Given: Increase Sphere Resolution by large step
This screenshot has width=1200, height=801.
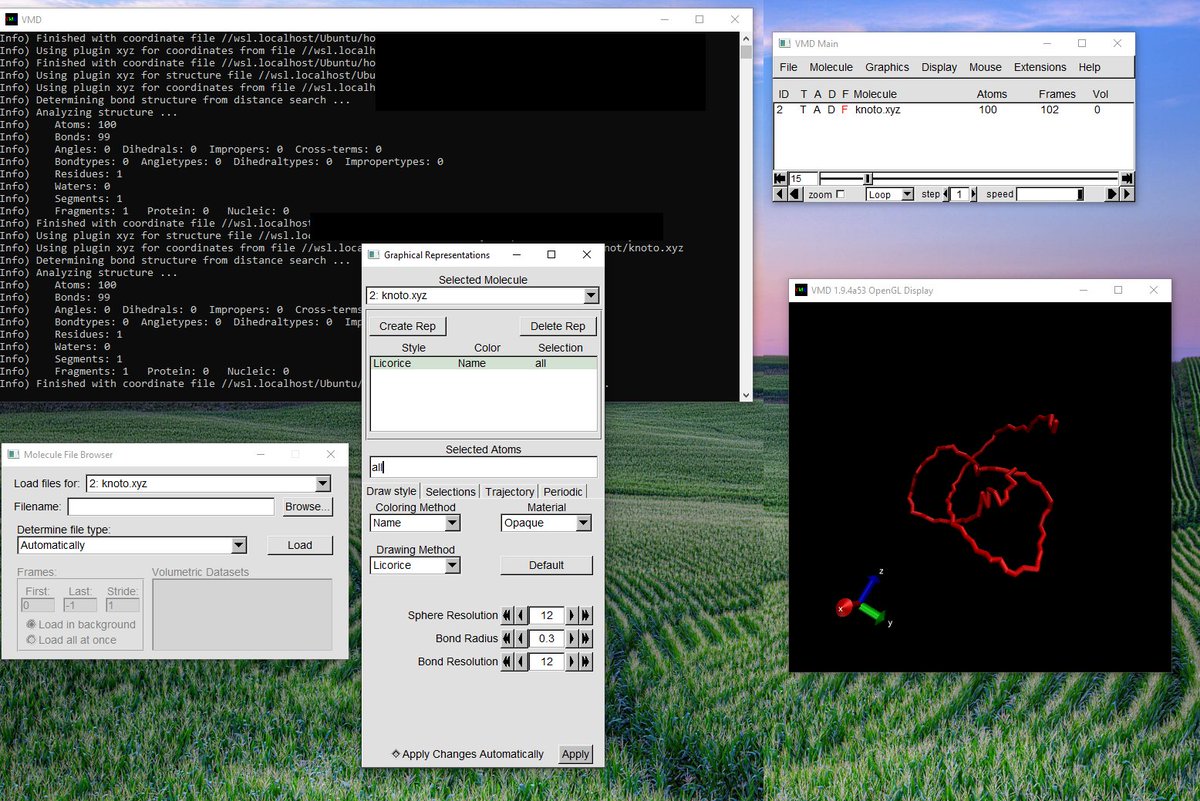Looking at the screenshot, I should pyautogui.click(x=586, y=616).
